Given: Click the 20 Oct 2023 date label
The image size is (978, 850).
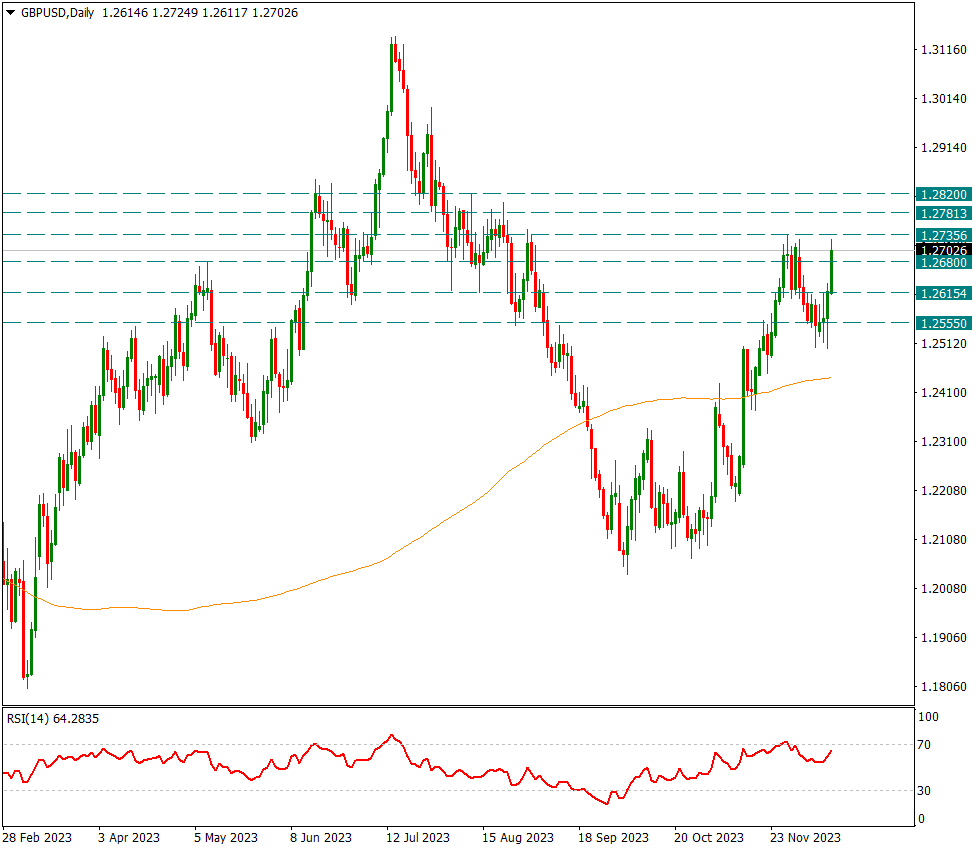Looking at the screenshot, I should point(709,838).
